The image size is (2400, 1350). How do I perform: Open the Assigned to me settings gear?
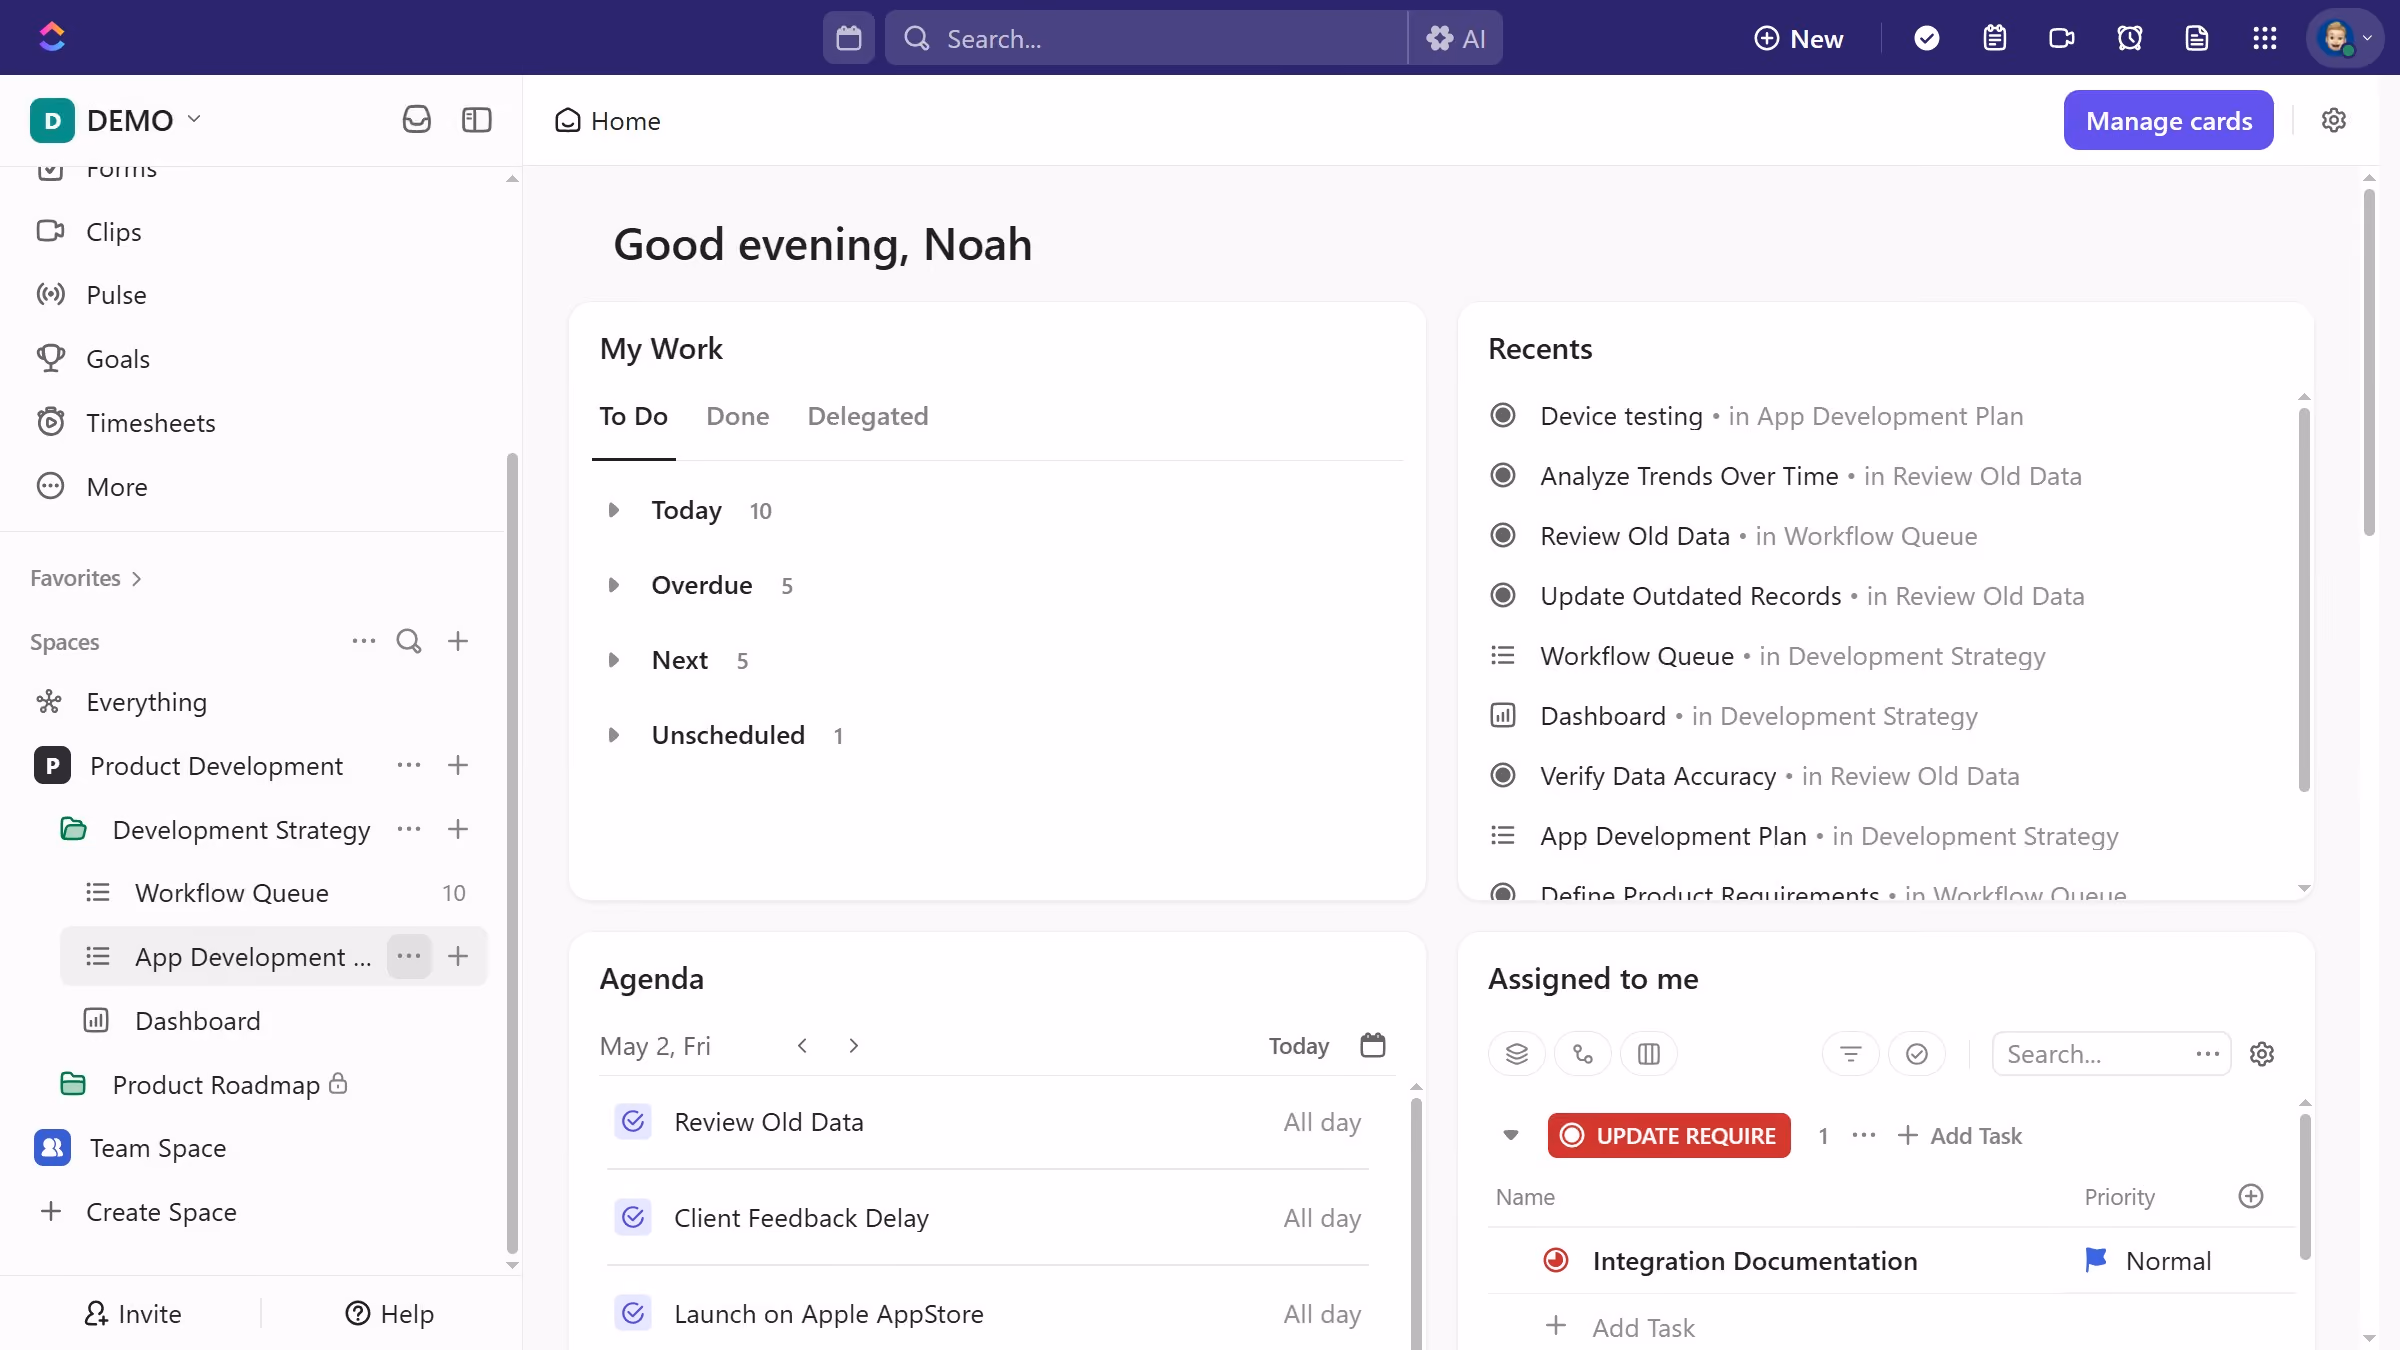2262,1054
